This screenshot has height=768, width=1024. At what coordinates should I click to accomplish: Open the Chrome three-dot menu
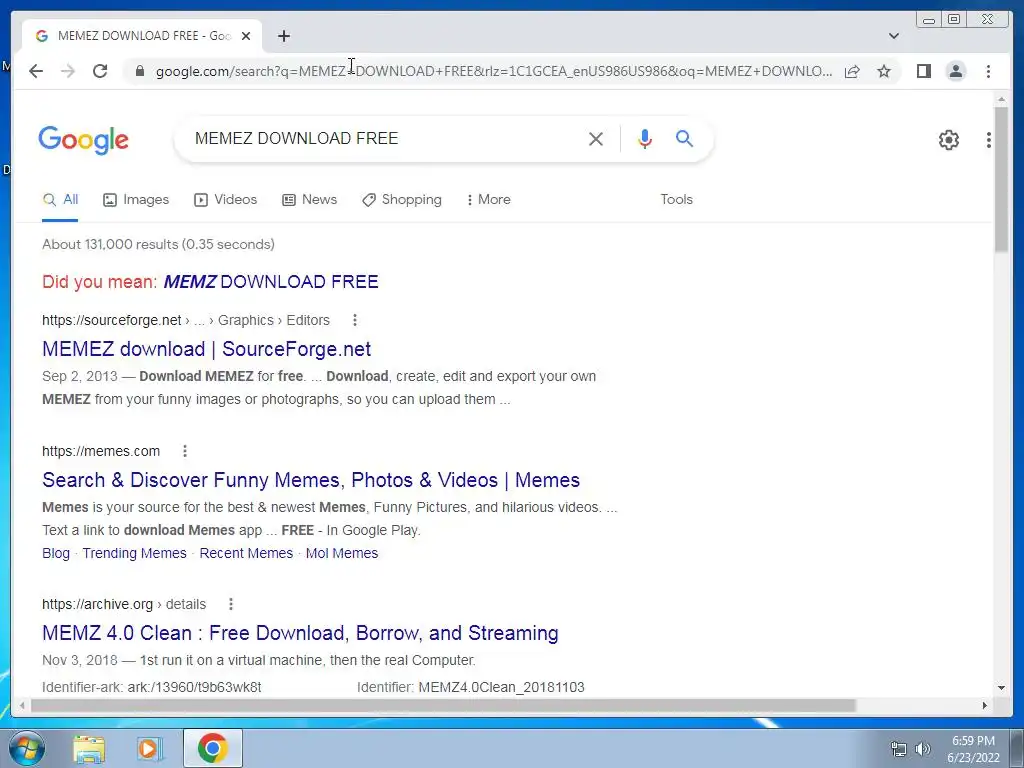(x=988, y=71)
